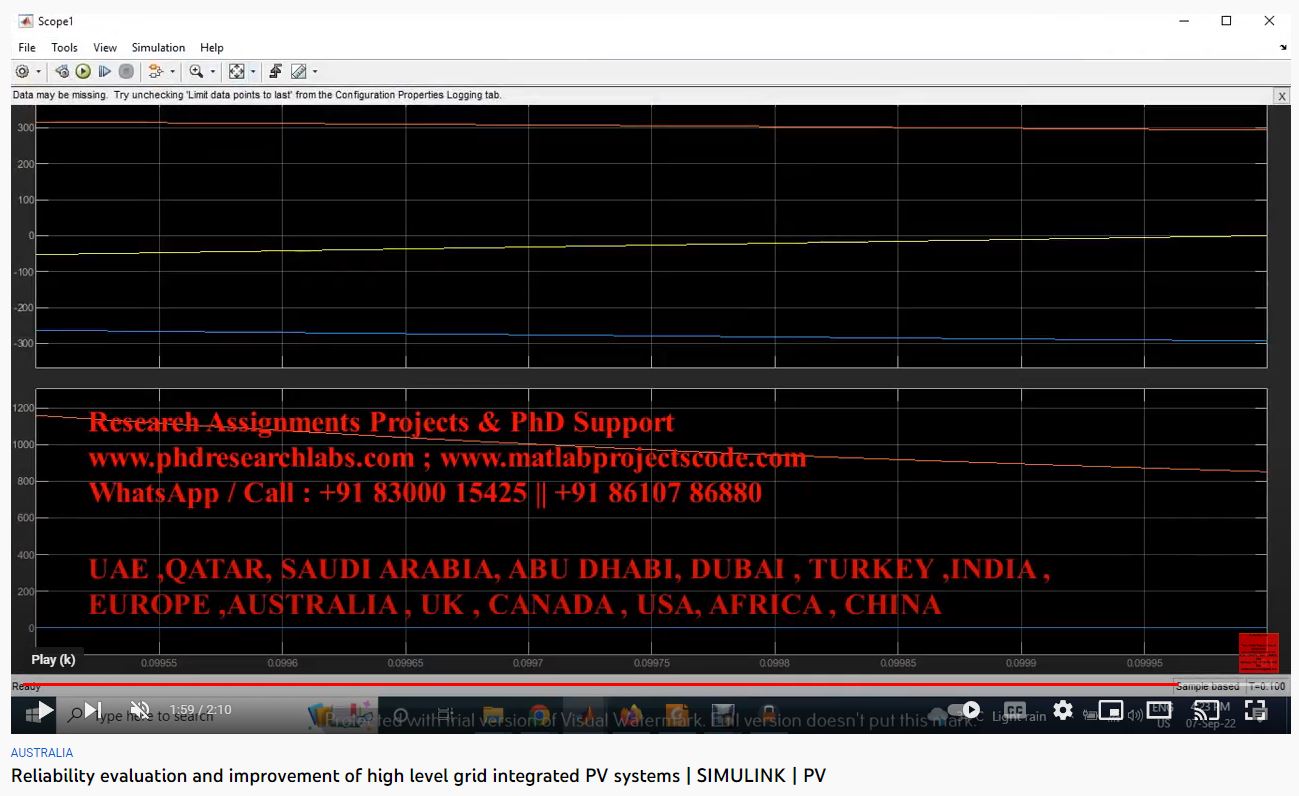Screen dimensions: 1299x796
Task: Click the '1:59 / 2:10' time display
Action: tap(200, 710)
